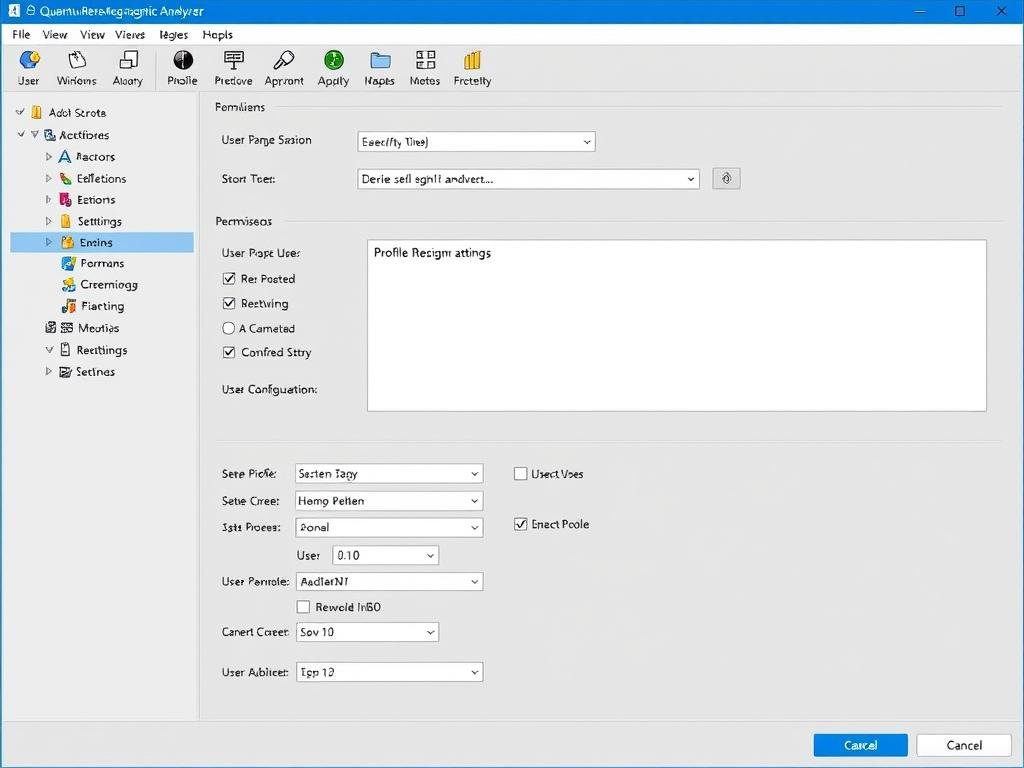Screen dimensions: 1024x768
Task: Click the Fretelty chart icon
Action: (x=472, y=62)
